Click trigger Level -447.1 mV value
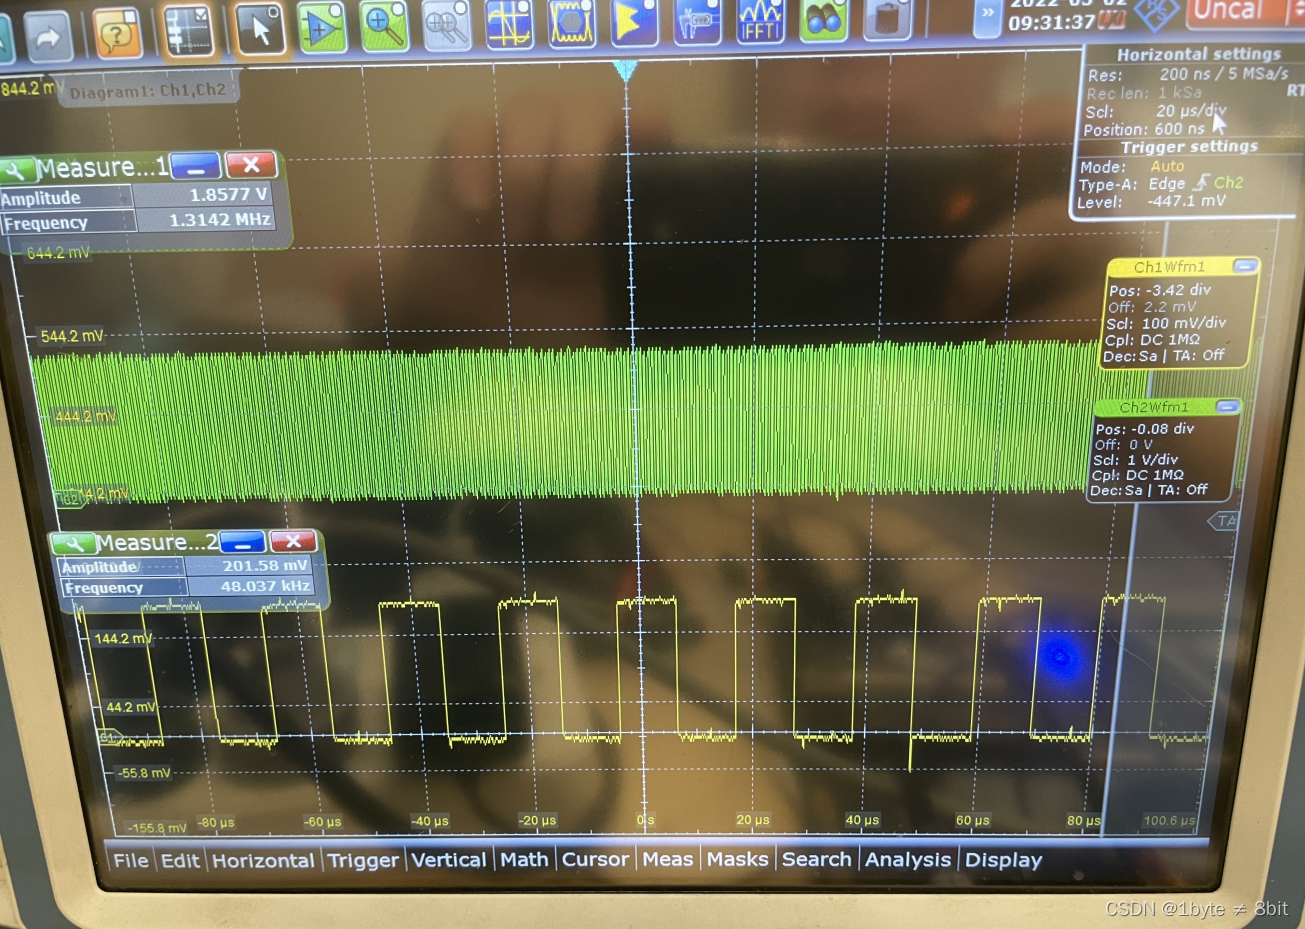 (x=1186, y=201)
